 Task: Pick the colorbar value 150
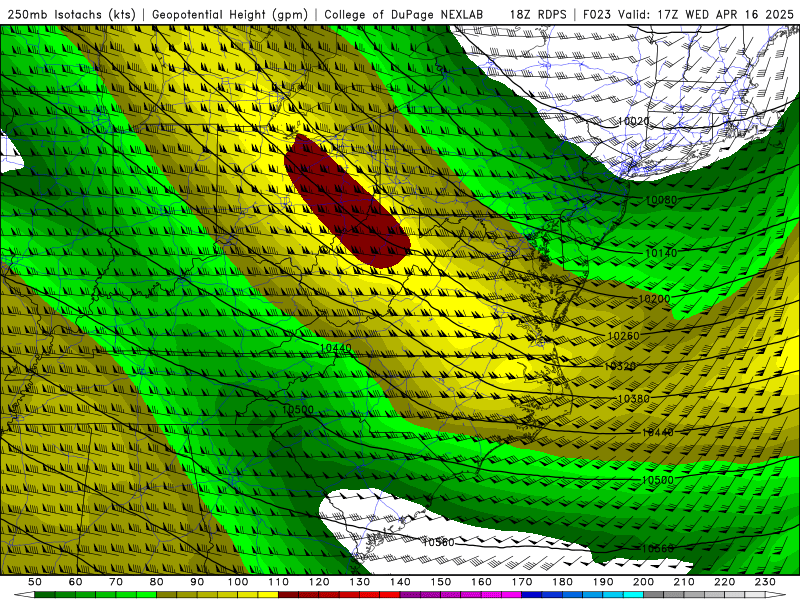pyautogui.click(x=441, y=582)
